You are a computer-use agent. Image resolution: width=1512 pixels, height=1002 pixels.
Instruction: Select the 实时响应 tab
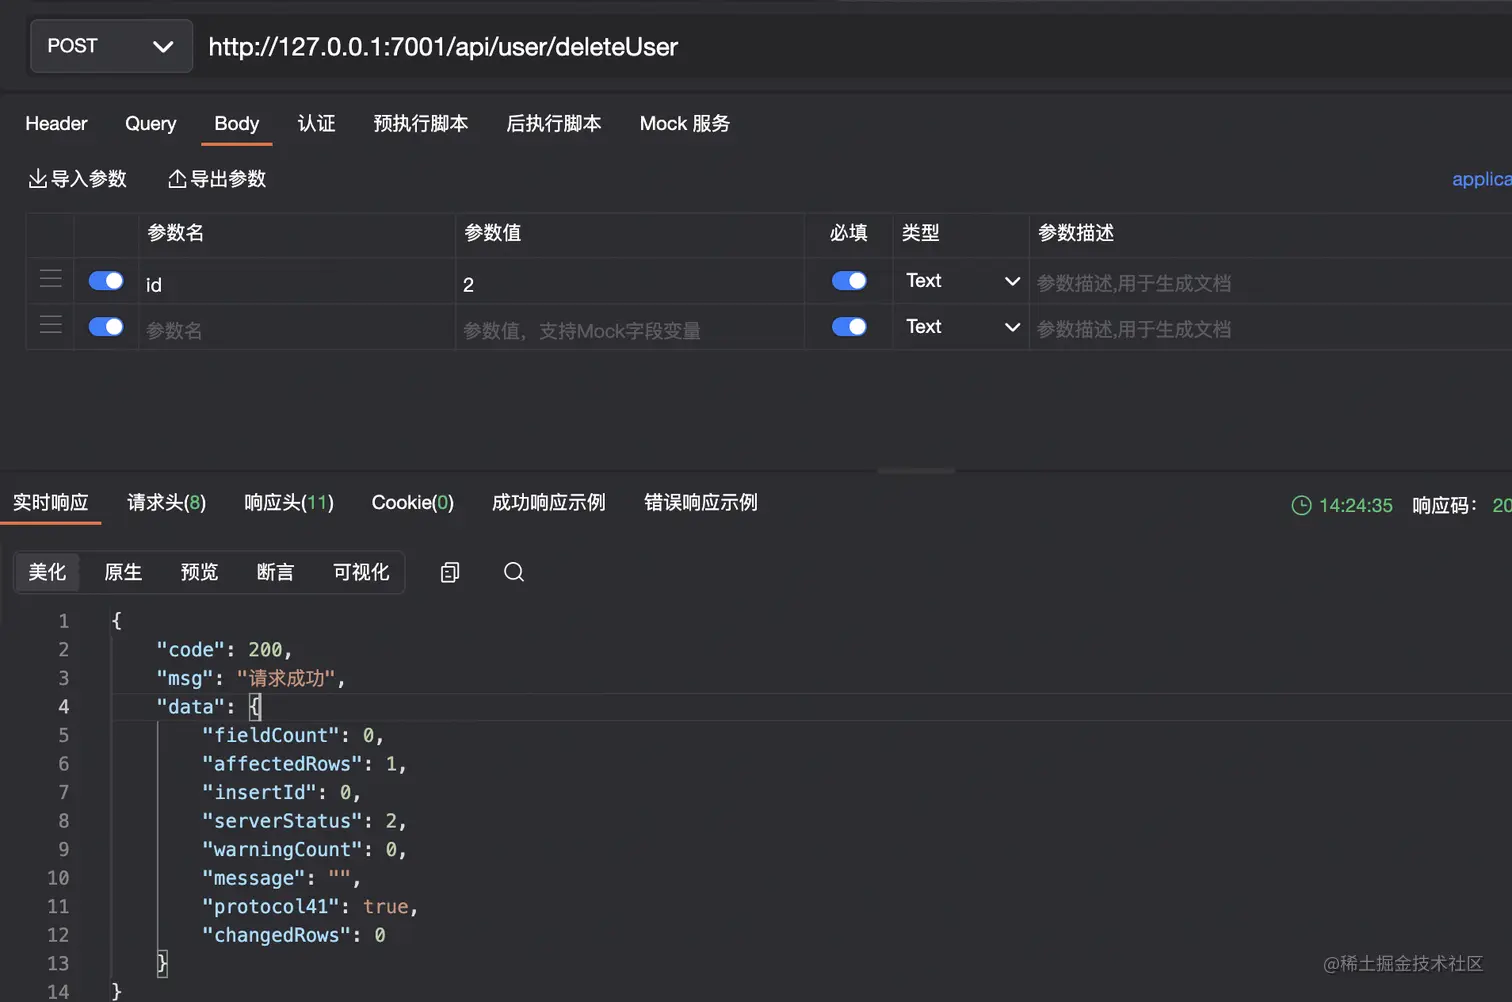tap(51, 503)
